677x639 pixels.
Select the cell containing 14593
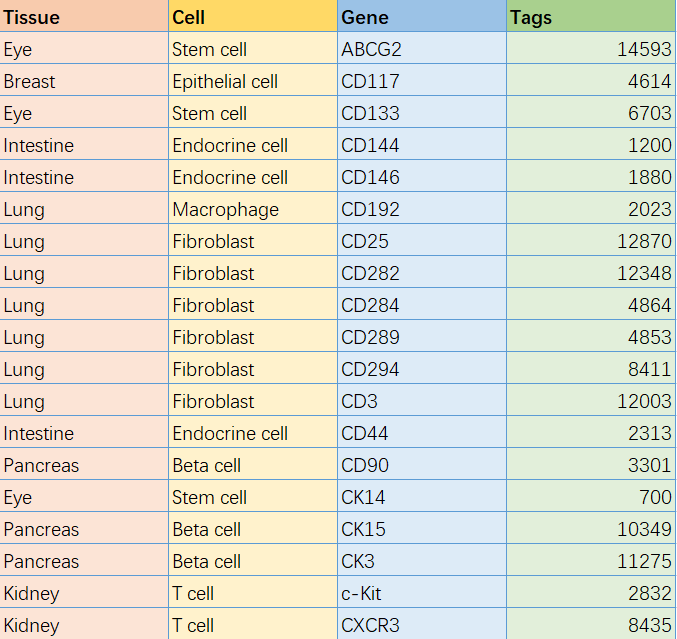click(591, 48)
